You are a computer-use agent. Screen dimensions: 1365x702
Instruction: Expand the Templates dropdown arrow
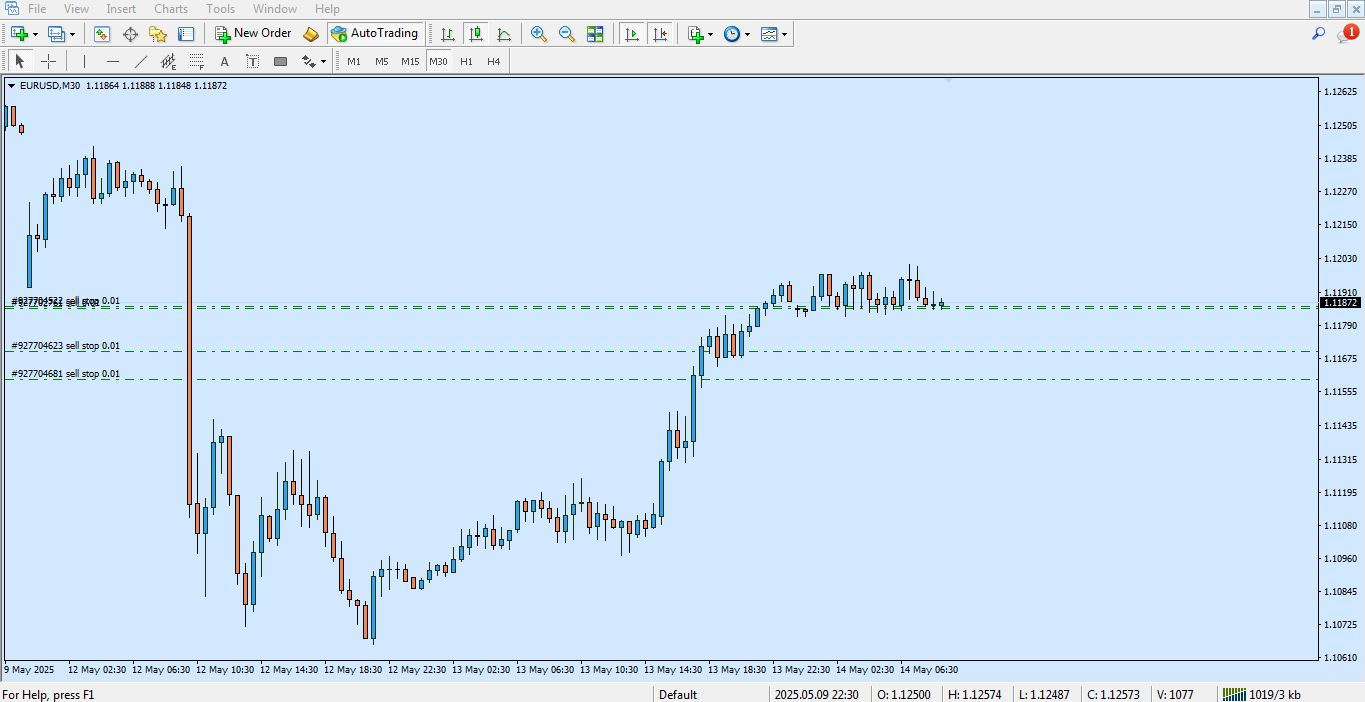[785, 34]
